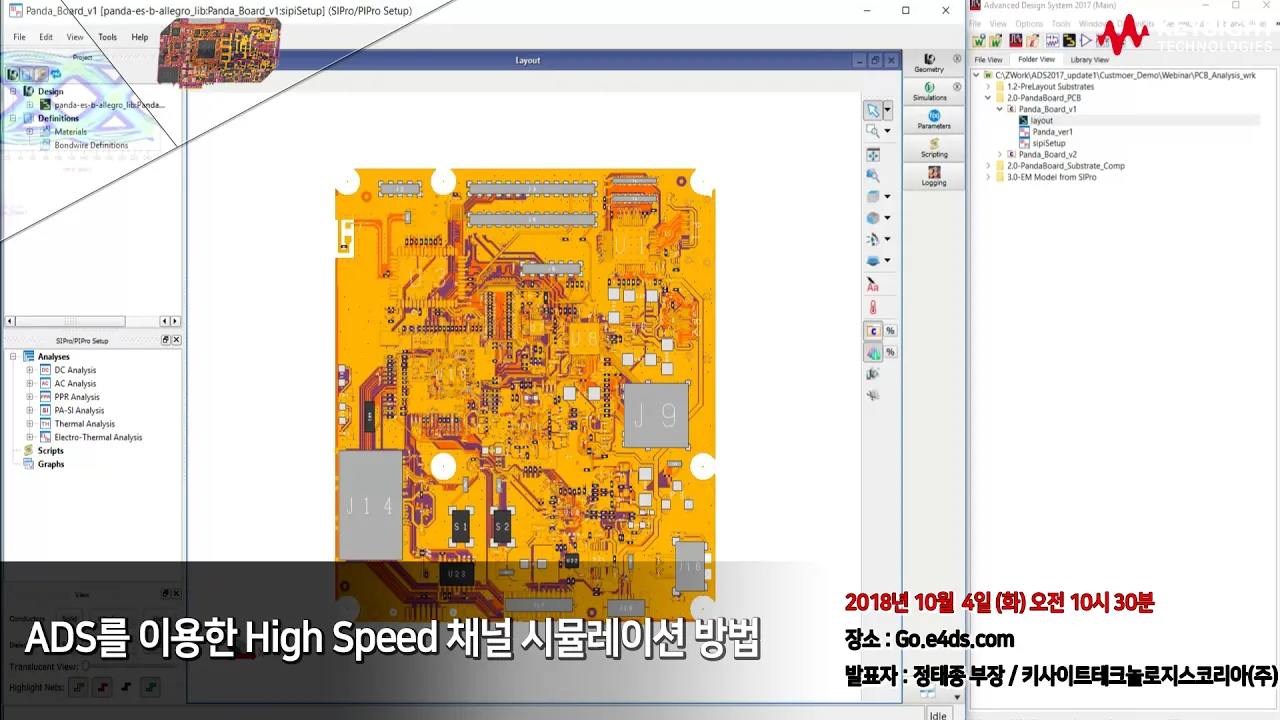Click the first Highlight Nets button

[x=77, y=687]
